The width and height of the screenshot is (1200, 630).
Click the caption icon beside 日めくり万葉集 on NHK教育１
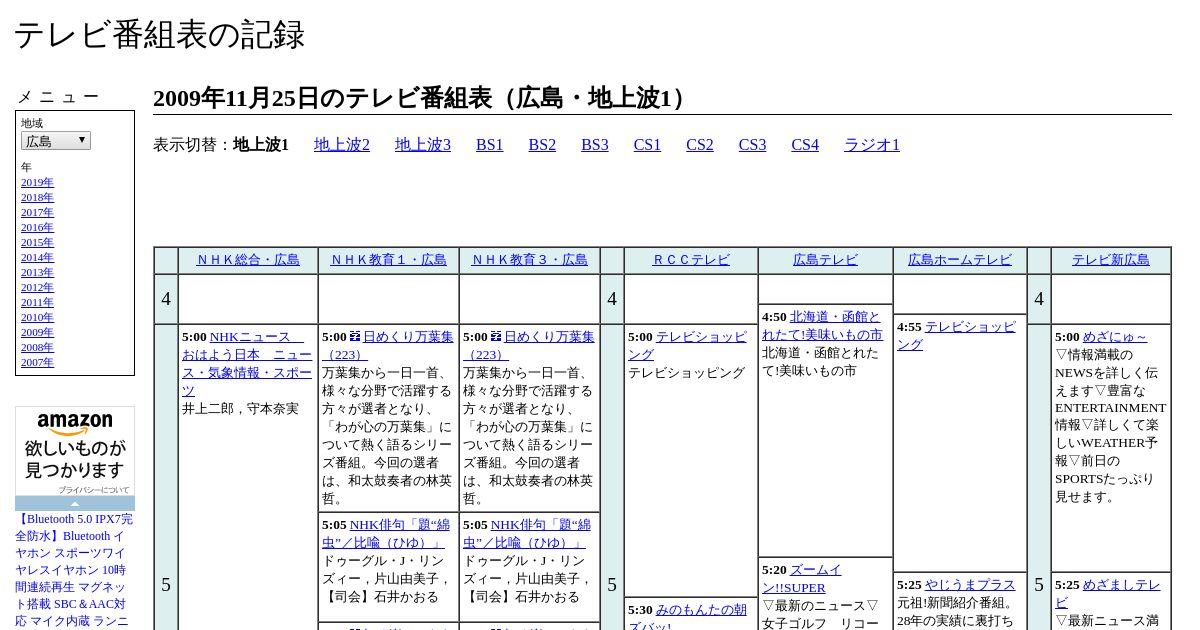click(x=355, y=337)
